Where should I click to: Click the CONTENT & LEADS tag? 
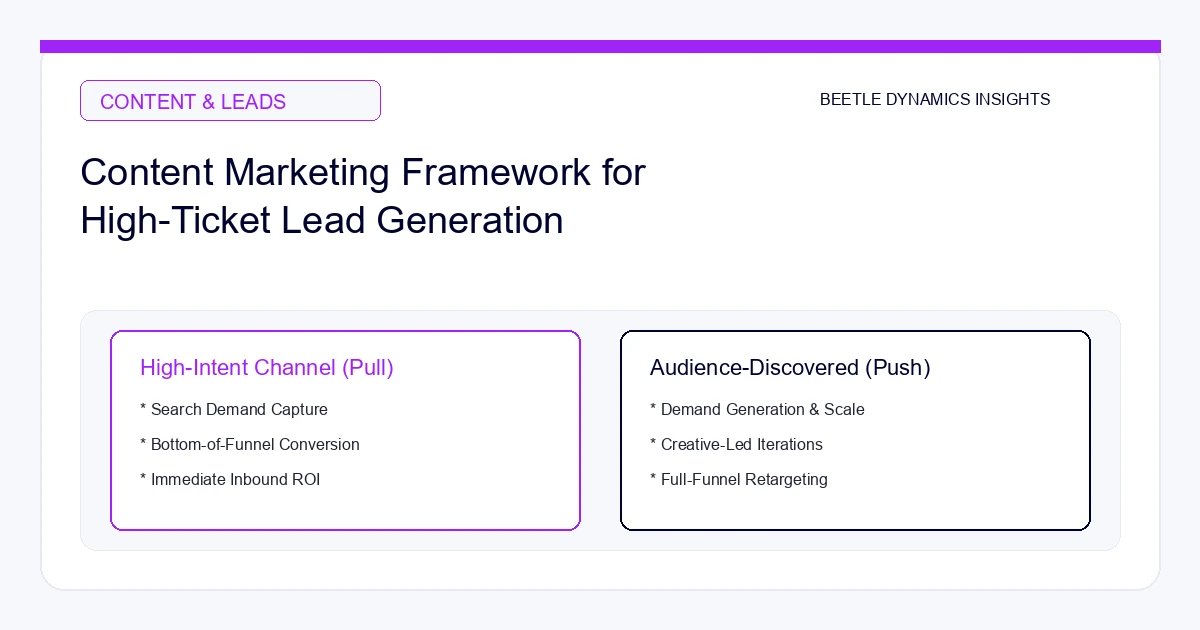(x=230, y=101)
